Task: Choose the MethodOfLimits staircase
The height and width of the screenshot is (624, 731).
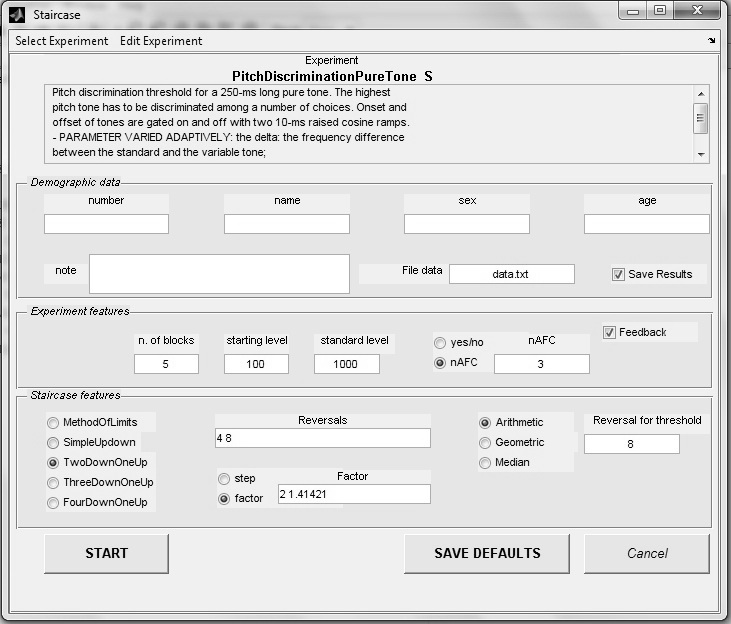Action: tap(53, 423)
